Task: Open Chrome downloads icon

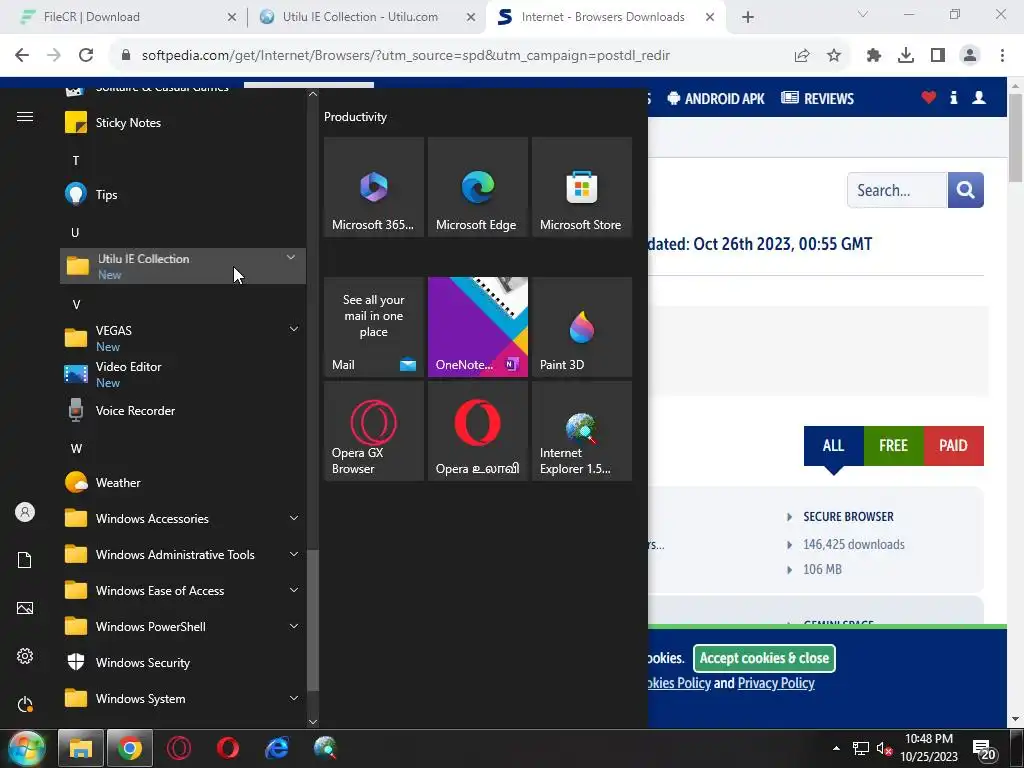Action: 906,56
